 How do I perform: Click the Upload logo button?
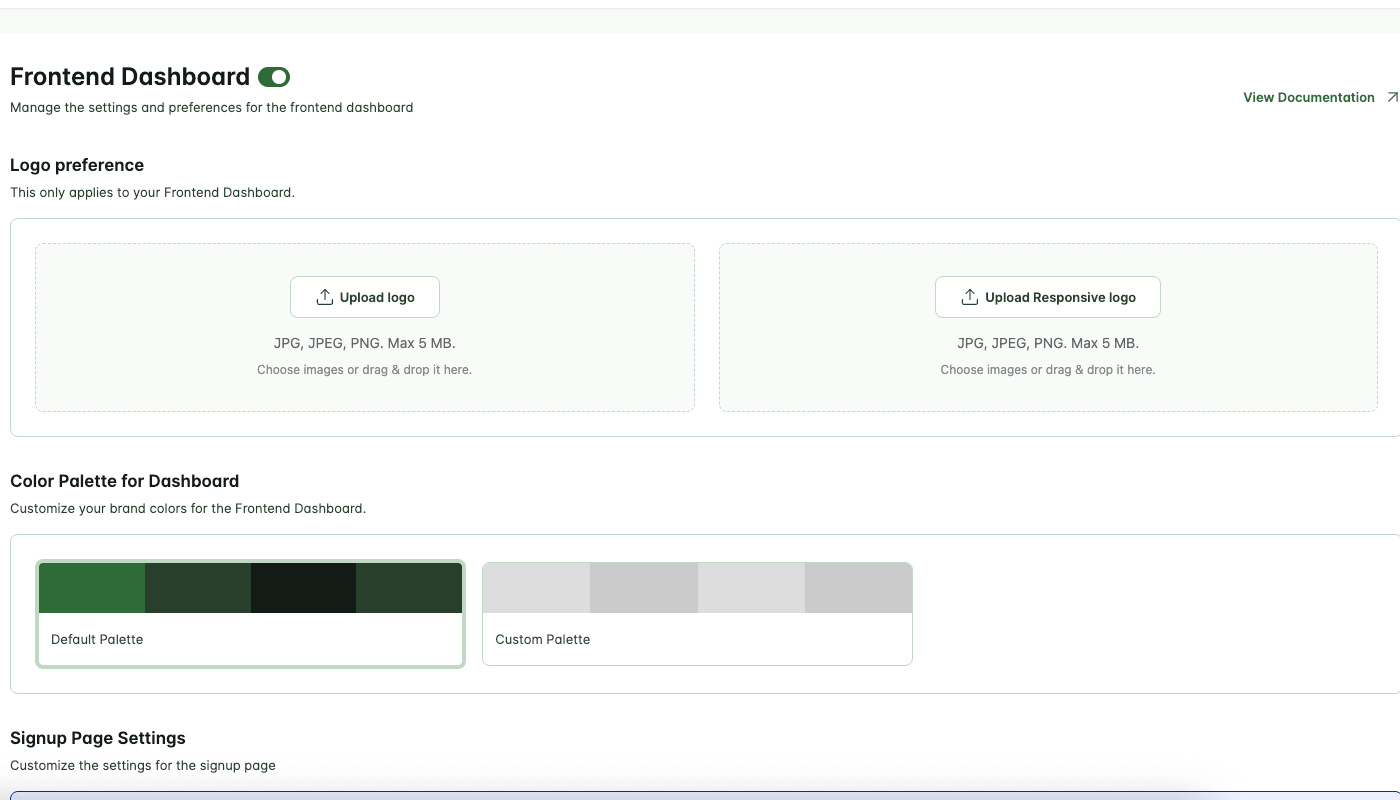coord(365,297)
